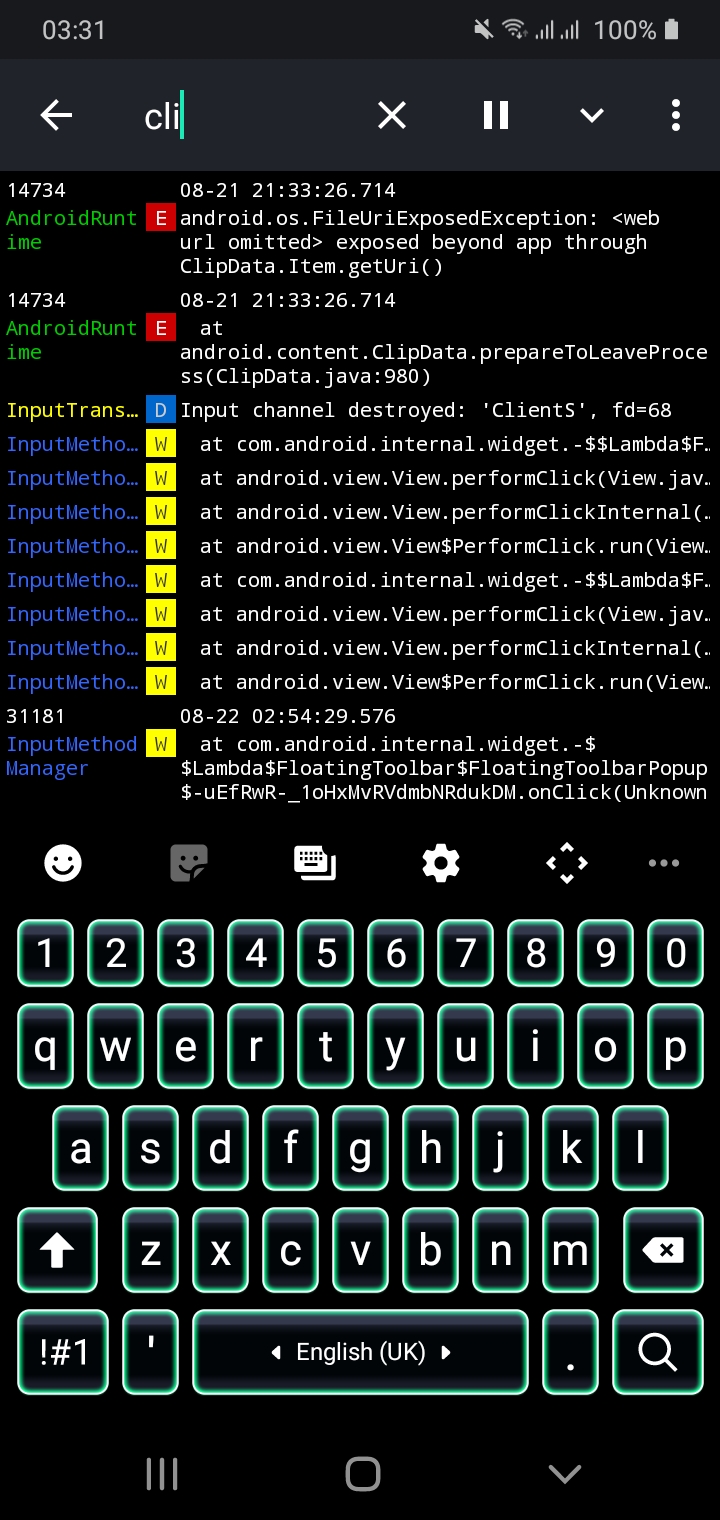This screenshot has width=720, height=1520.
Task: Tap the Wi-Fi icon in status bar
Action: coord(515,30)
